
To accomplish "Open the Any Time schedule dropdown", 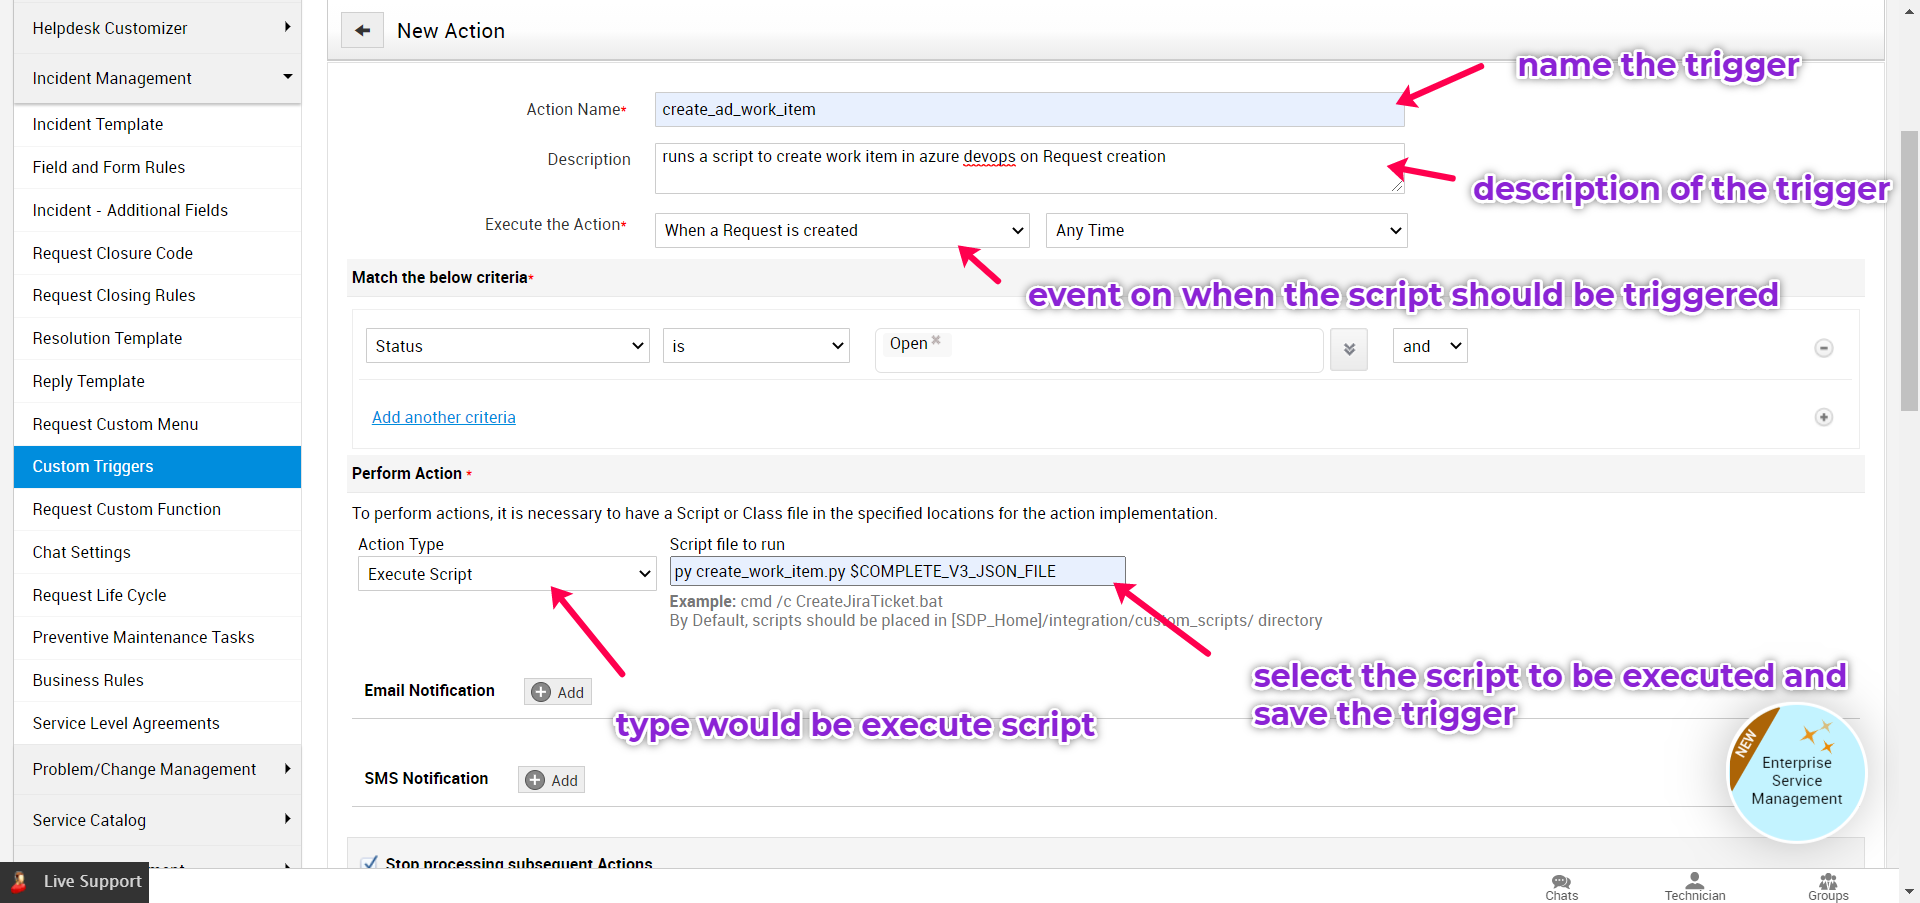I will (x=1226, y=230).
